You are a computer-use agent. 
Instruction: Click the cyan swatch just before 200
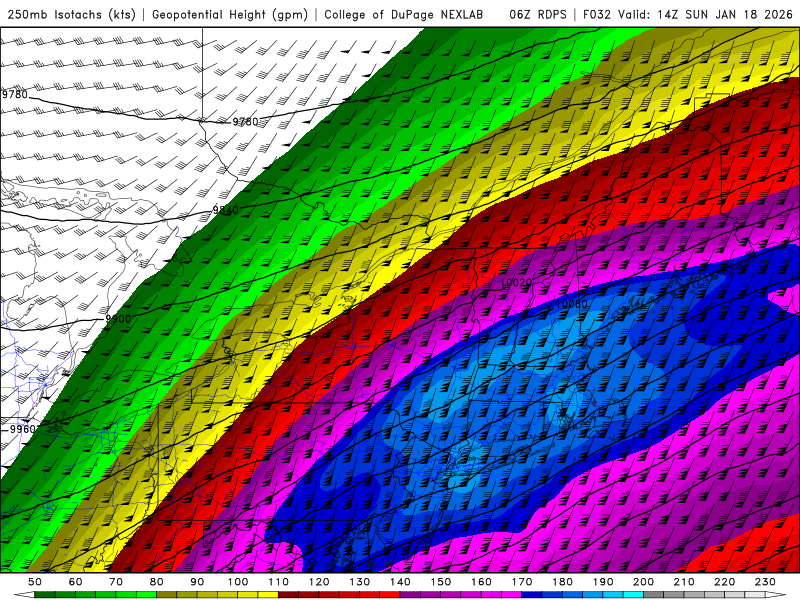tap(633, 595)
